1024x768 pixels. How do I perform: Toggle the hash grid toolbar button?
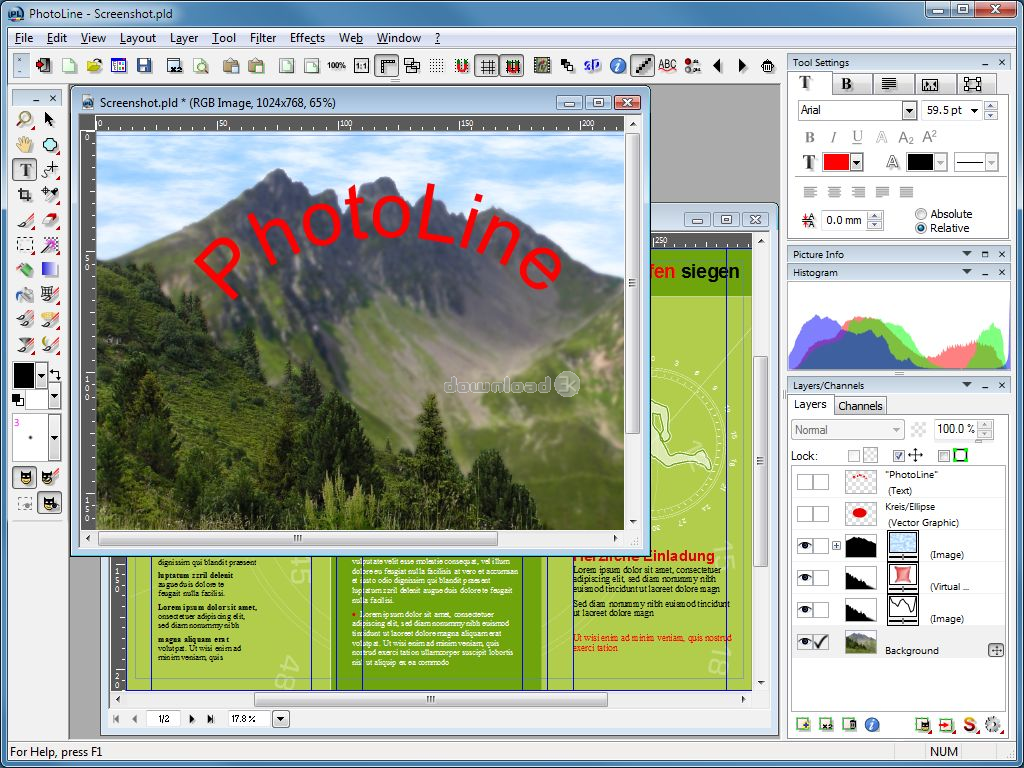(x=487, y=65)
